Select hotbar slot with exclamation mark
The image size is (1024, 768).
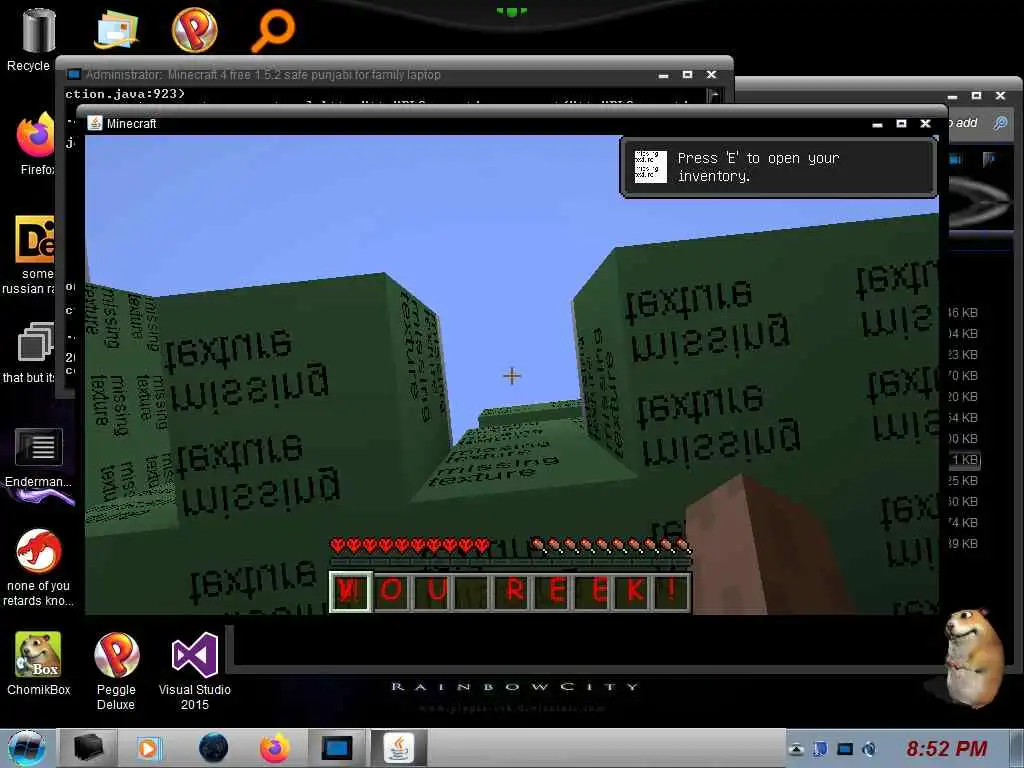pos(672,592)
